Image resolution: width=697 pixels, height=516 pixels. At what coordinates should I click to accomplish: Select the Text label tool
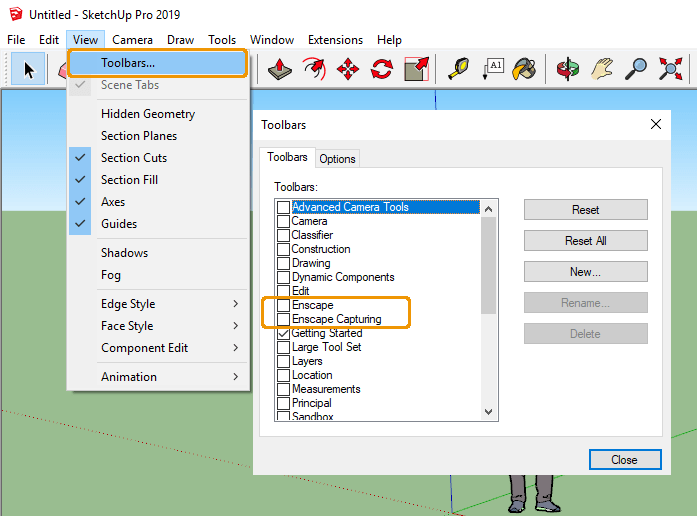[x=493, y=69]
